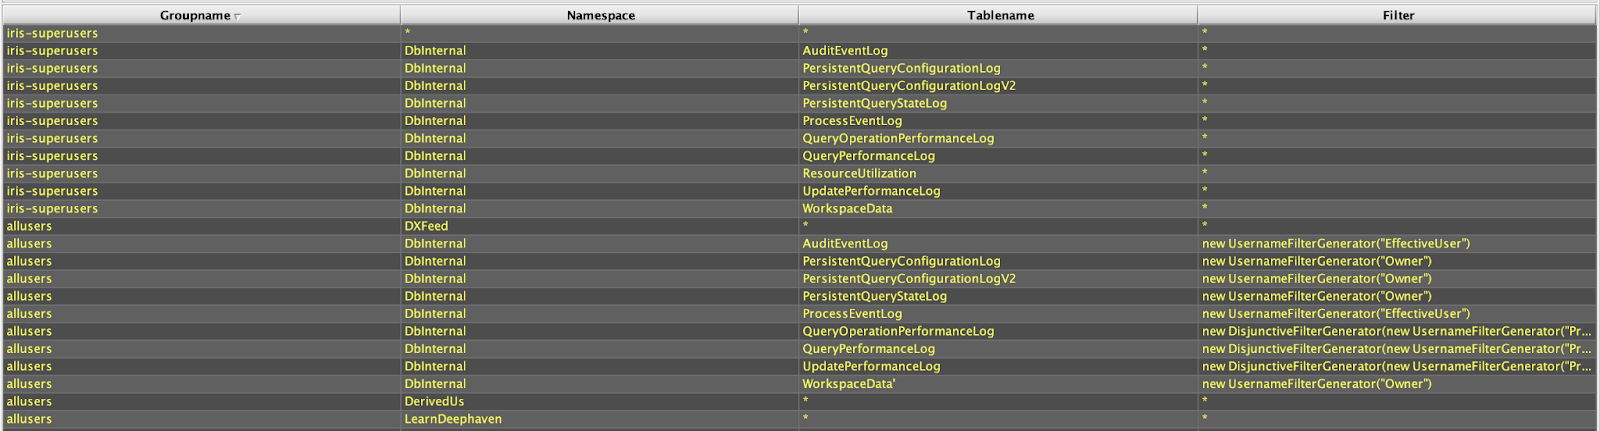This screenshot has height=431, width=1600.
Task: Click the truncated filter for QueryOperationPerformanceLog allusers
Action: click(1396, 331)
